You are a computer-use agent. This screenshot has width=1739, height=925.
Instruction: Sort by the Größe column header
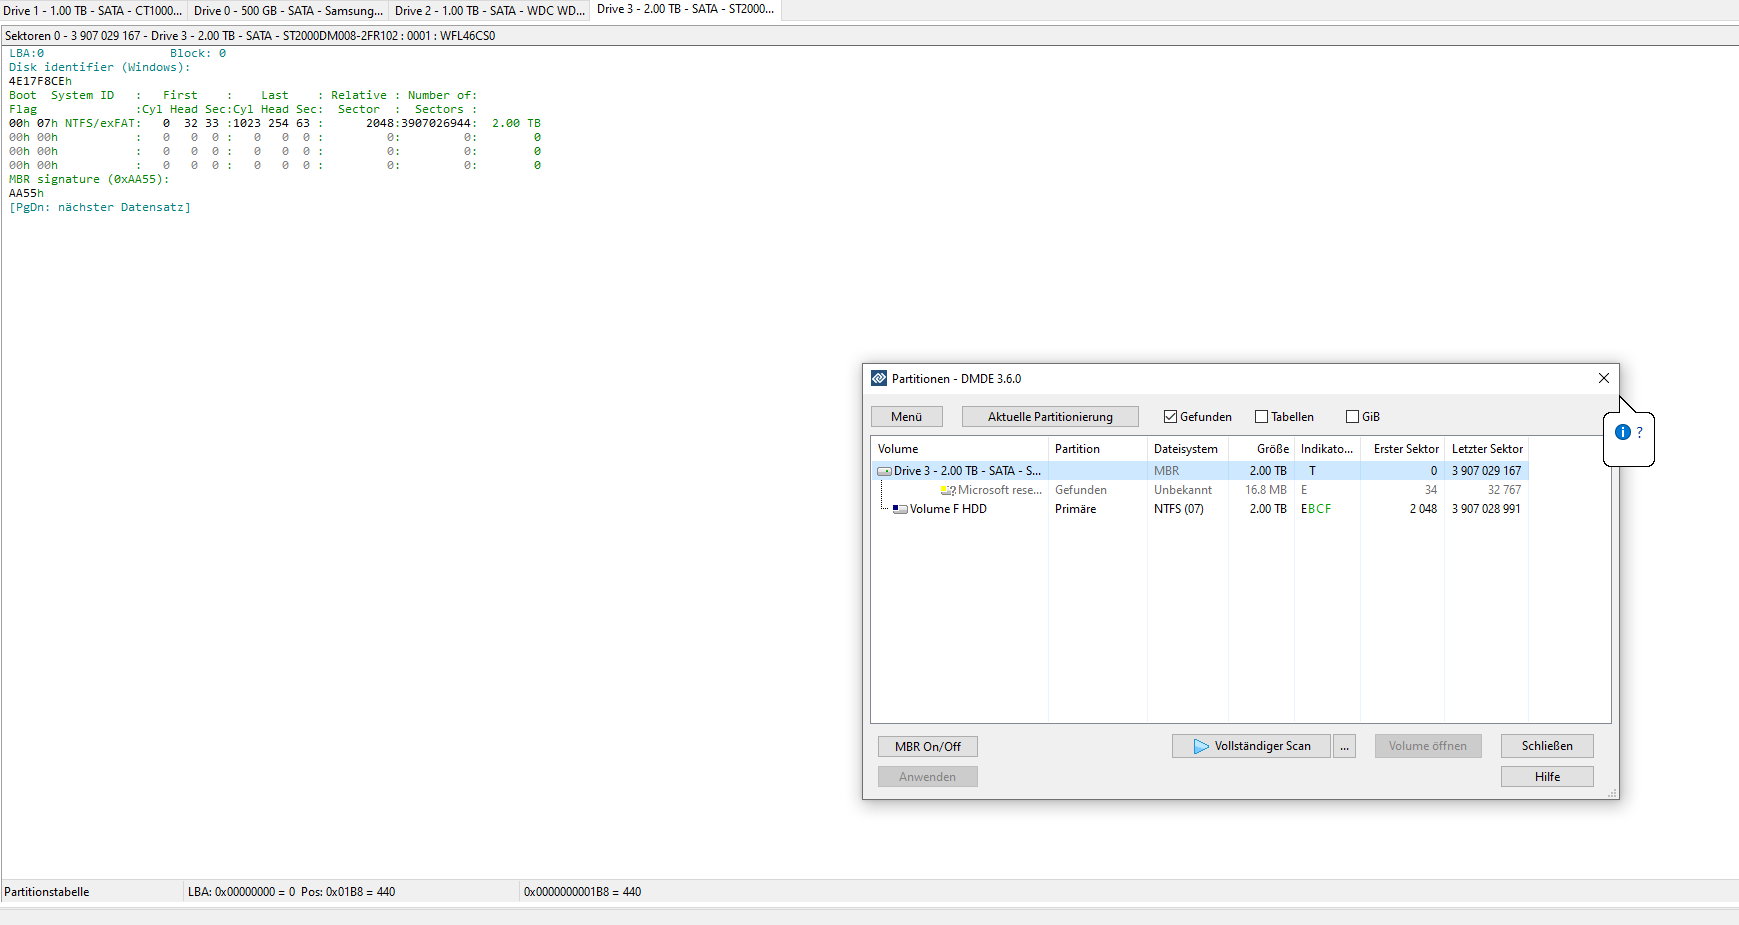(x=1262, y=449)
